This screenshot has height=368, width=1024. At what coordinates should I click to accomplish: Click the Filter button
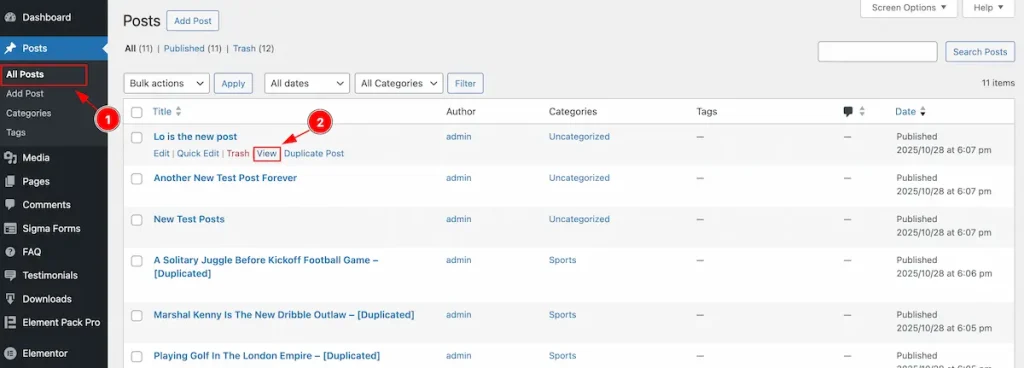466,84
